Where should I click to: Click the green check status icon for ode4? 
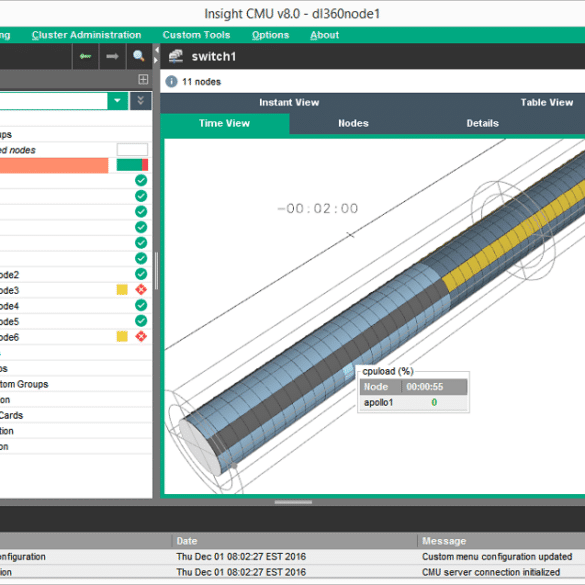141,305
